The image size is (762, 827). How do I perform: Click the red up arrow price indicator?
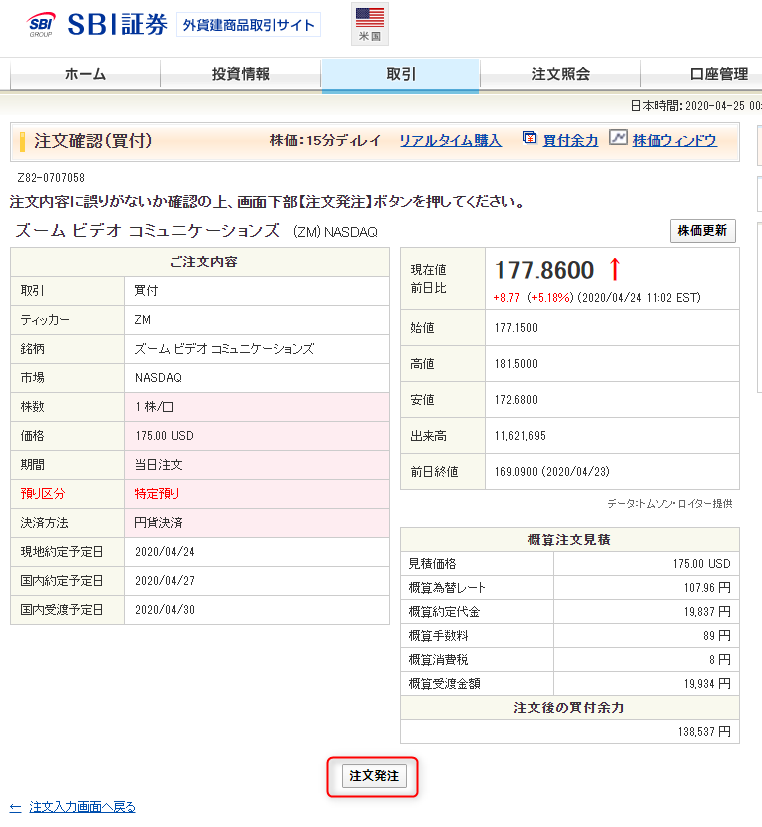pos(614,269)
